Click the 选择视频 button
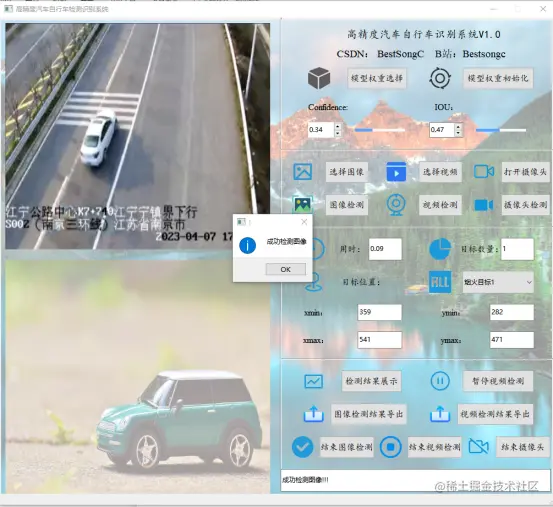 point(440,172)
